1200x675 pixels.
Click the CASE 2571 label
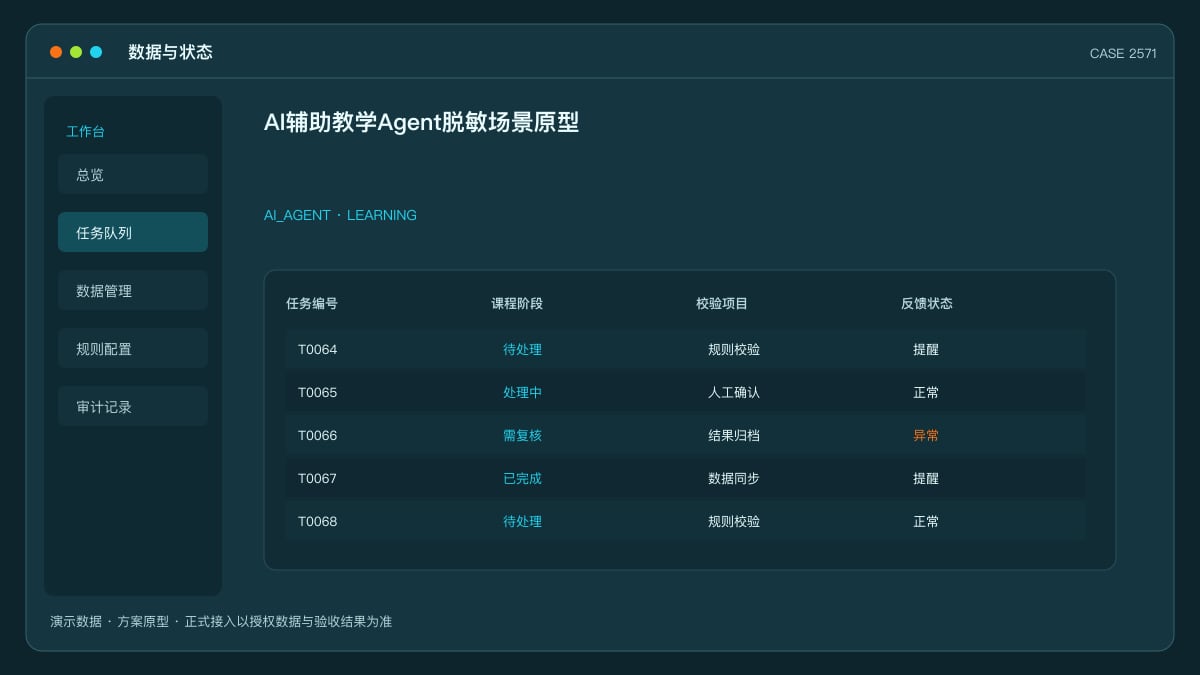[1123, 54]
